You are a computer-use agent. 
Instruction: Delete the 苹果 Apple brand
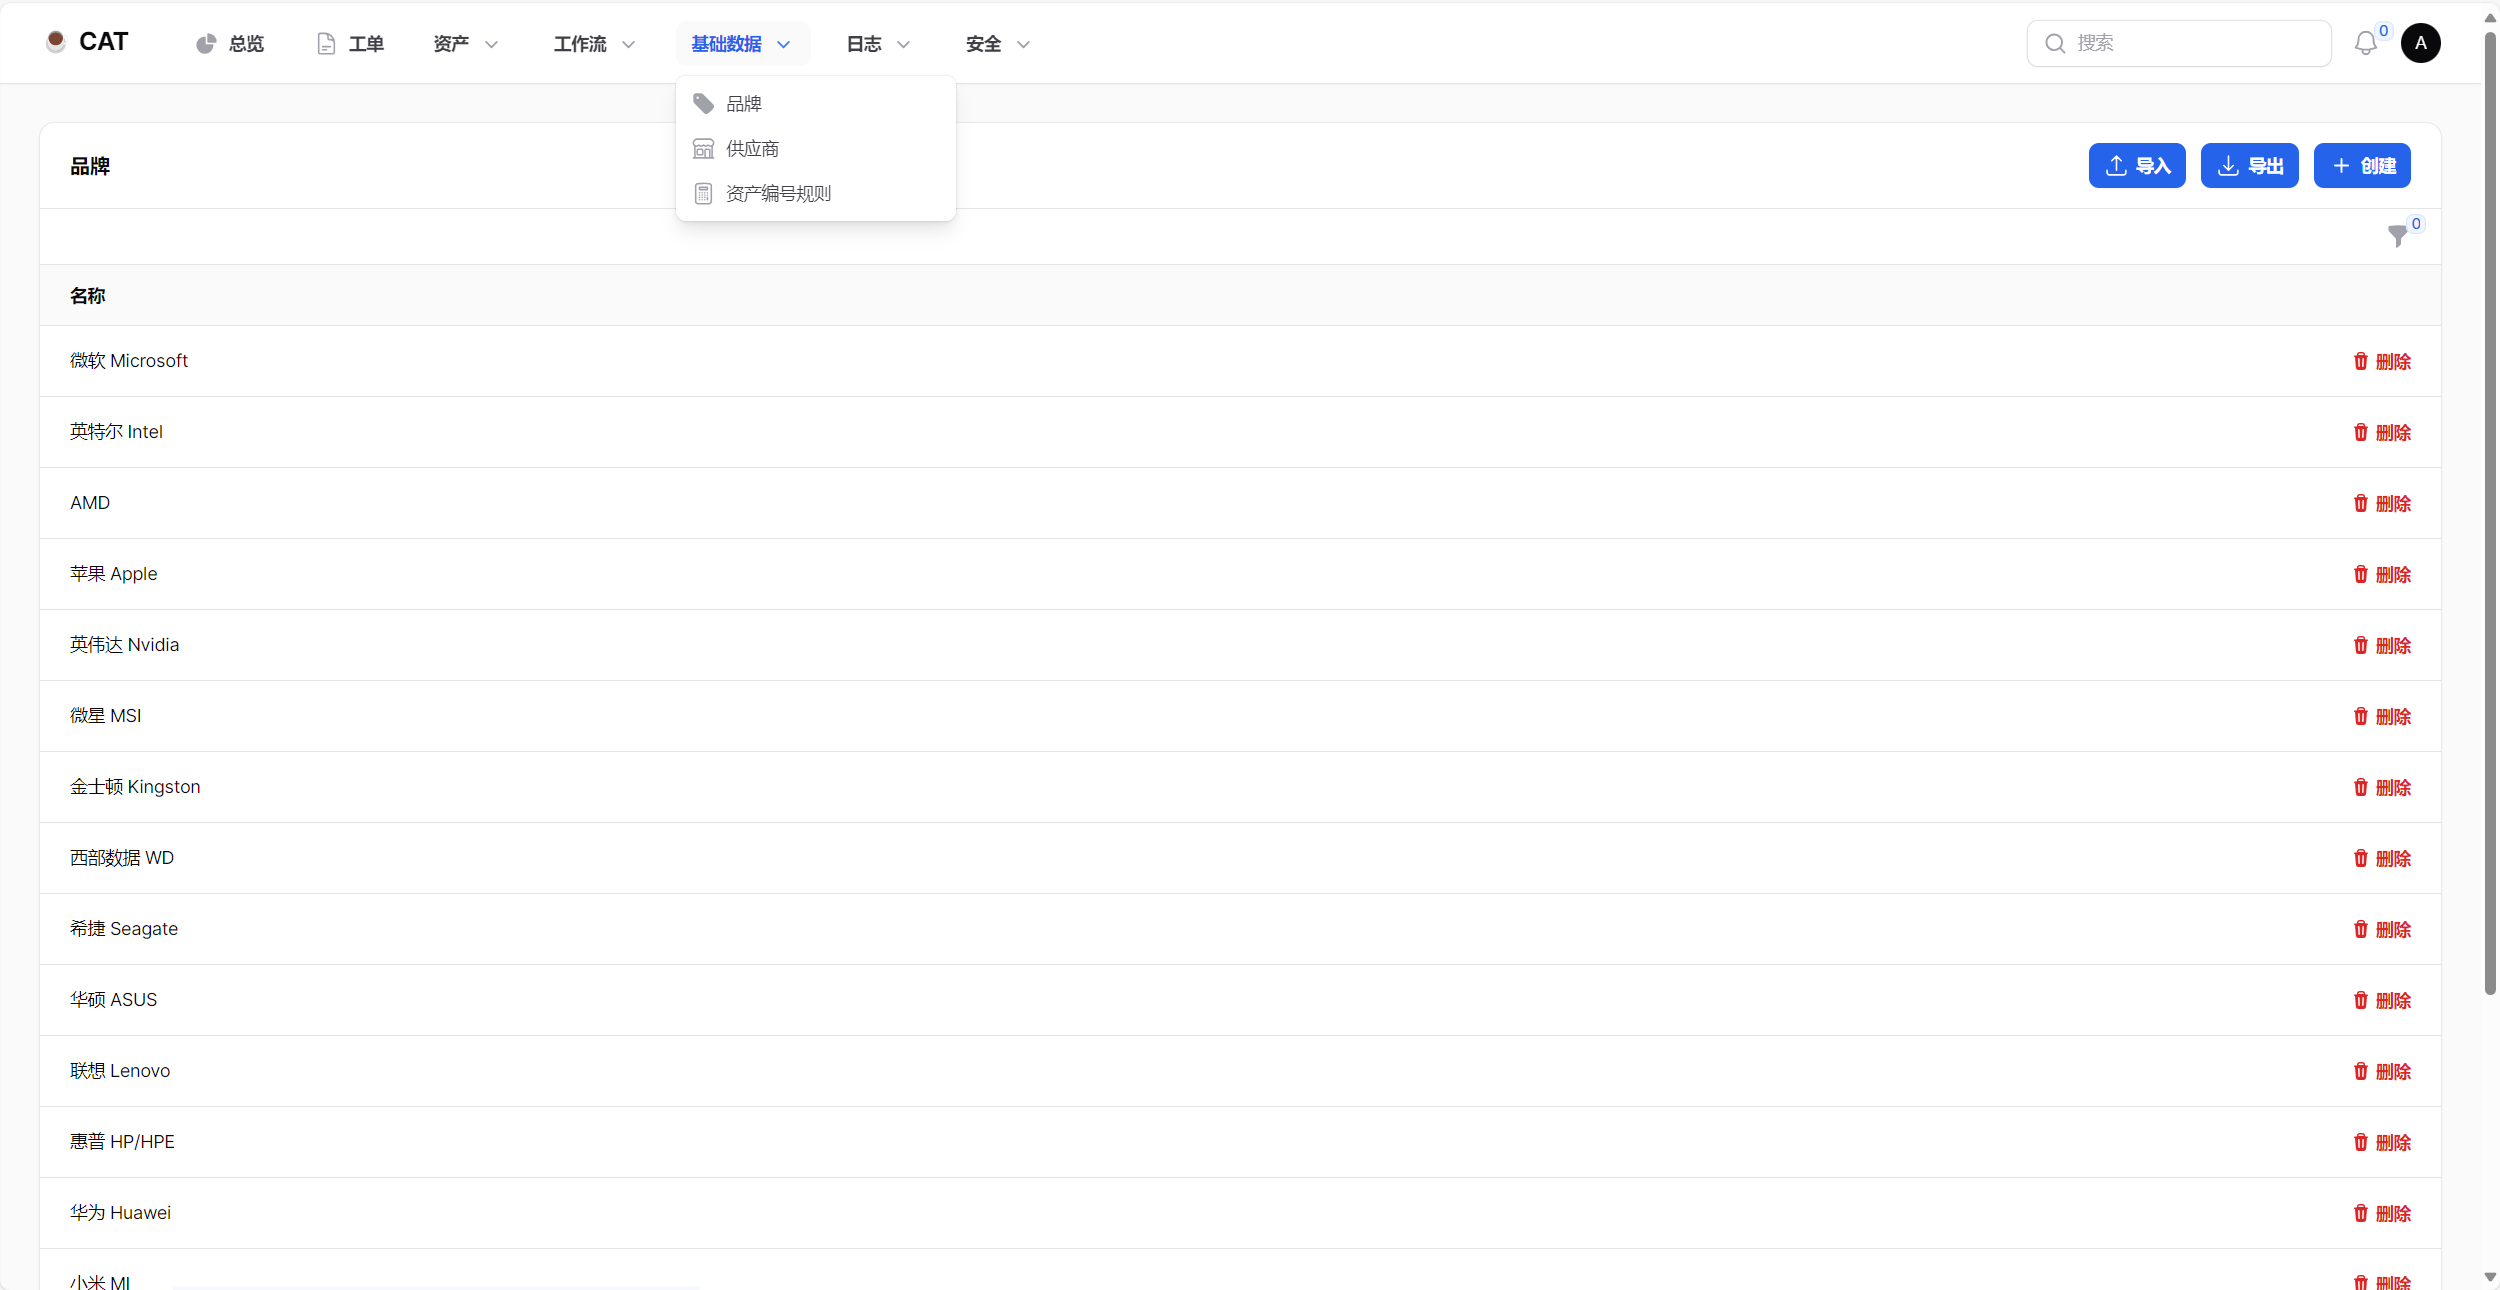point(2382,574)
